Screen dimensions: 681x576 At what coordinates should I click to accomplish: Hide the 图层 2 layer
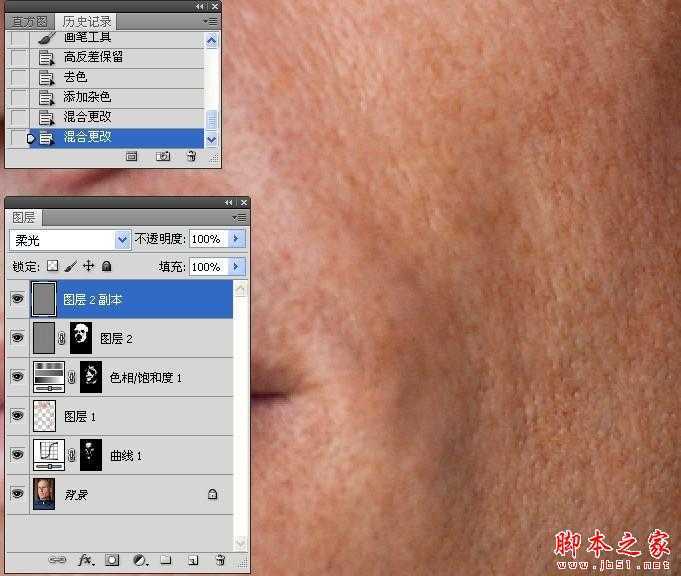(17, 338)
